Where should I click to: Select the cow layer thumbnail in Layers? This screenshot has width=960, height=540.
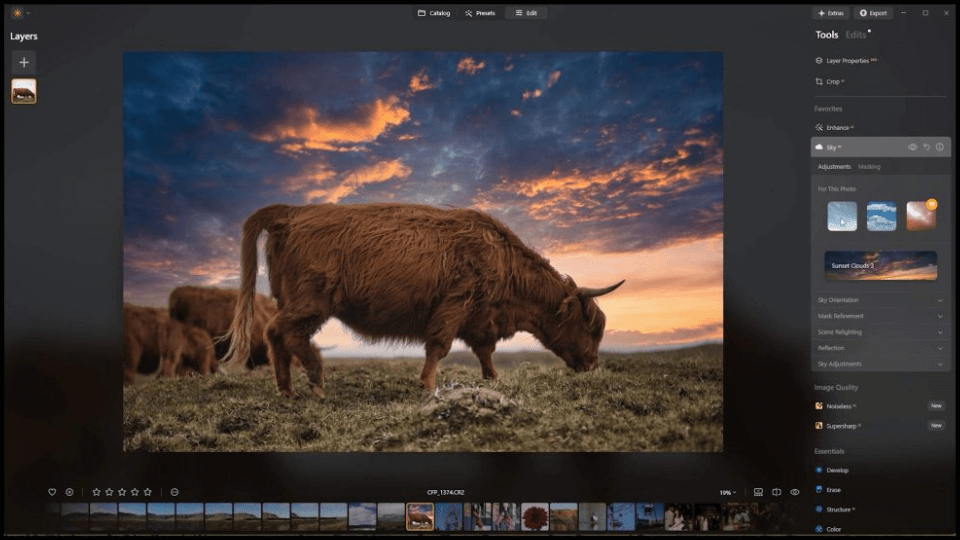click(24, 91)
